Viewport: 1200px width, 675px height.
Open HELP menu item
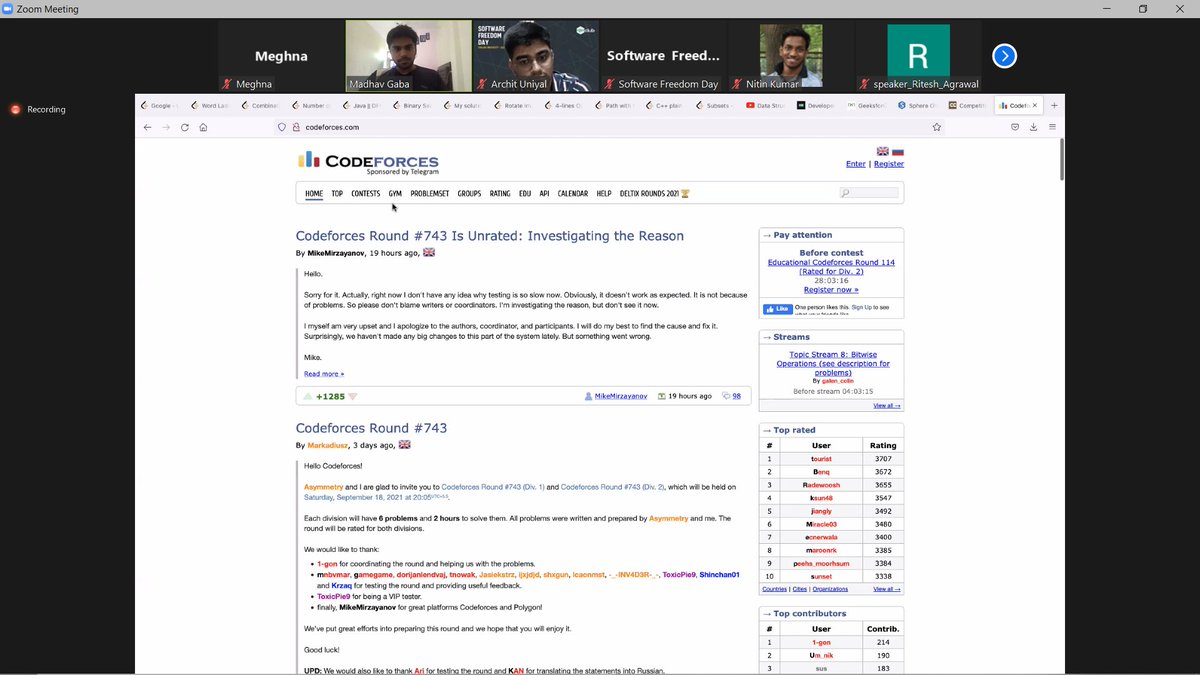coord(604,193)
